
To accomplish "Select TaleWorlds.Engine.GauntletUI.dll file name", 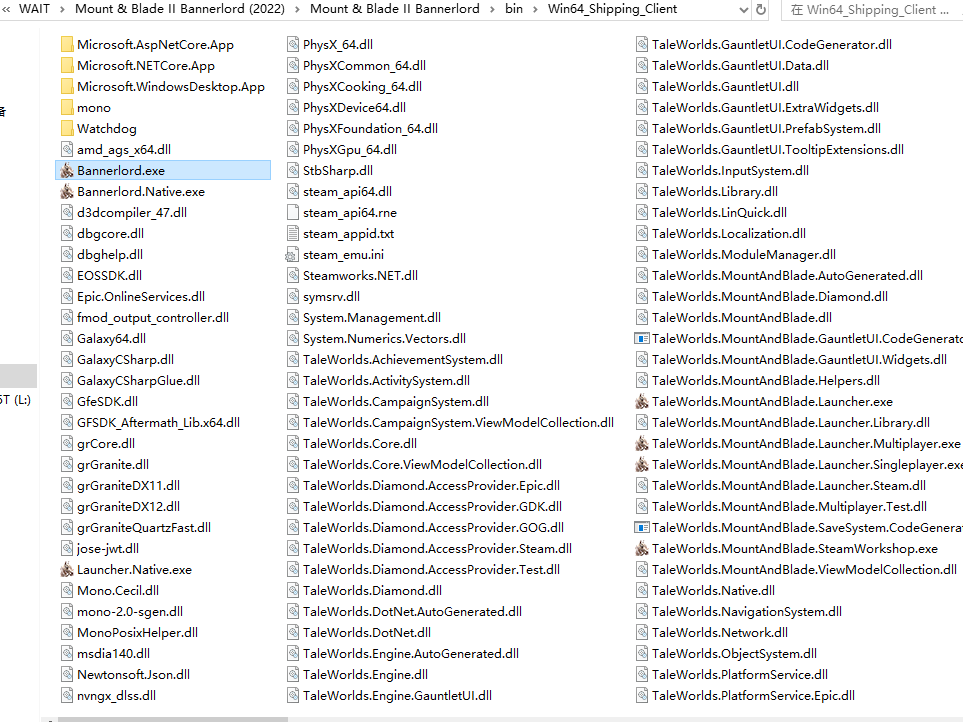I will click(x=397, y=696).
